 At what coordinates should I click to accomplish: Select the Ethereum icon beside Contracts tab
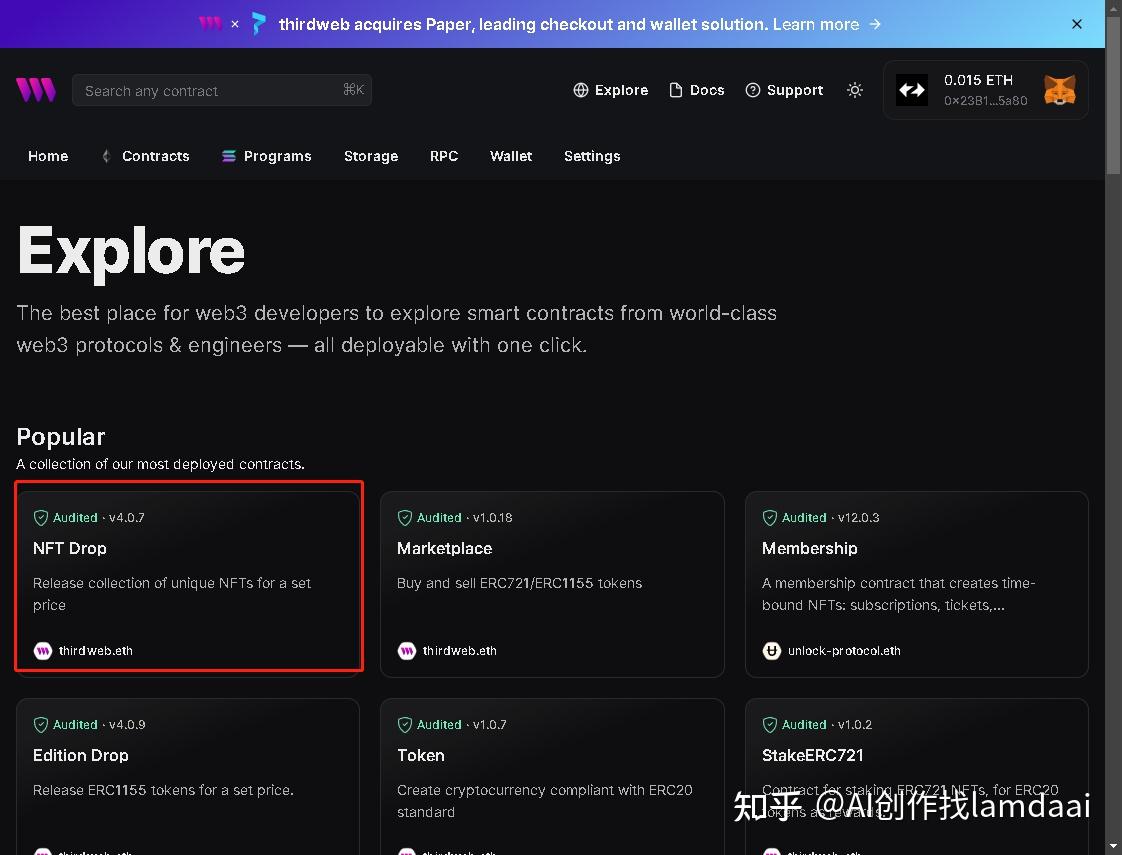coord(104,156)
